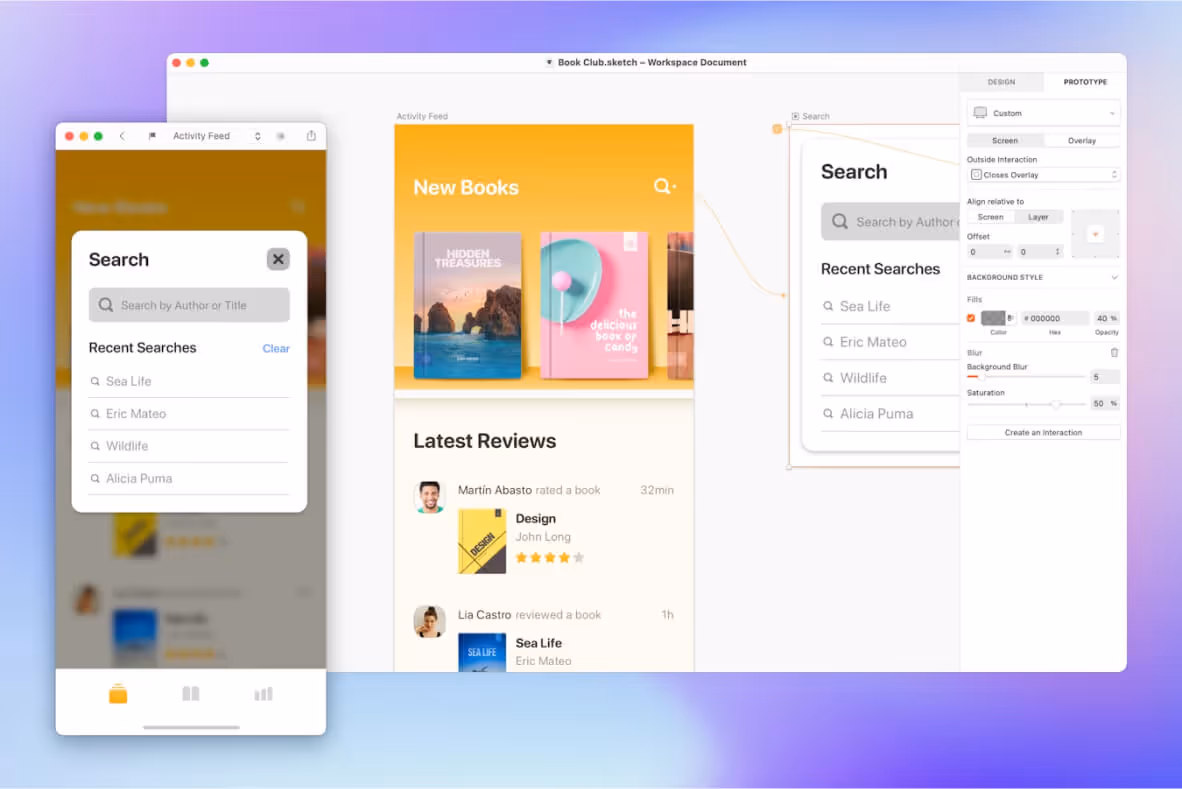
Task: Click the back chevron in the preview window
Action: (122, 135)
